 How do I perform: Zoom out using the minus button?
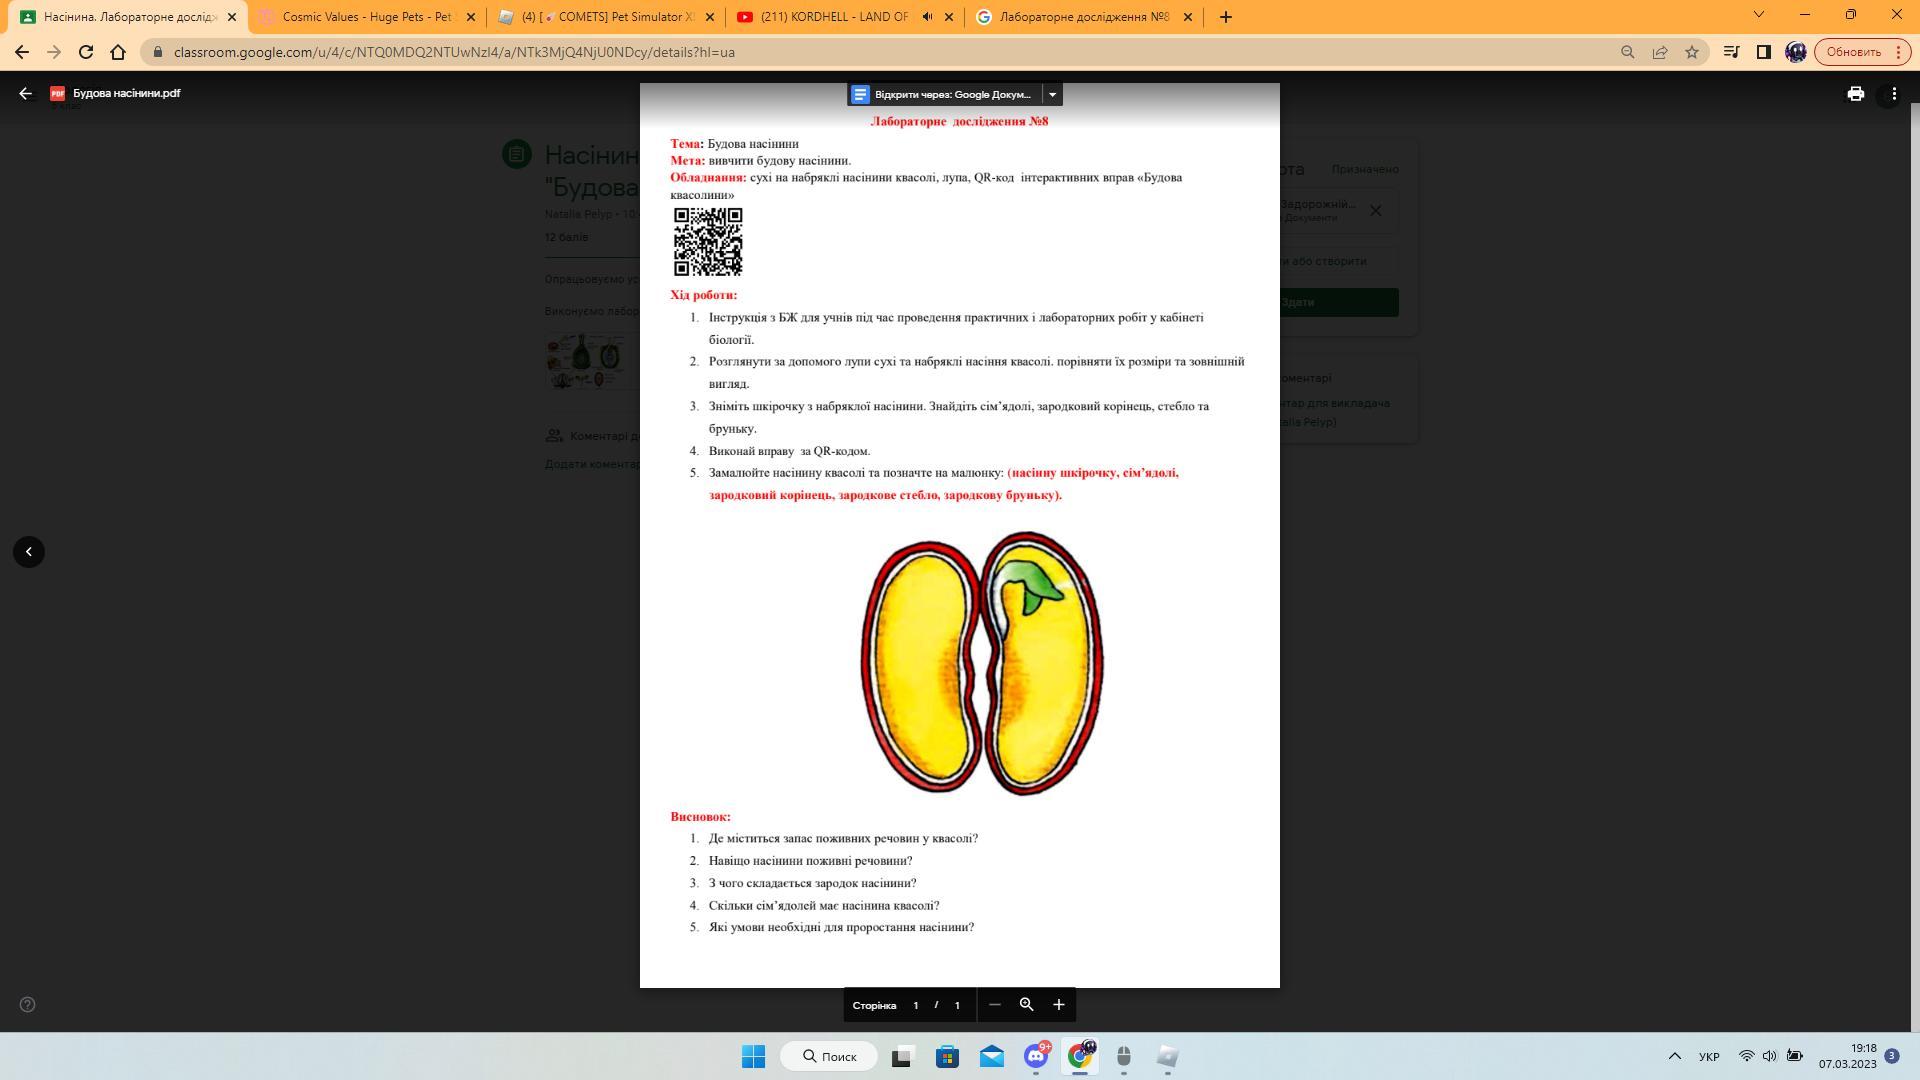tap(994, 1005)
